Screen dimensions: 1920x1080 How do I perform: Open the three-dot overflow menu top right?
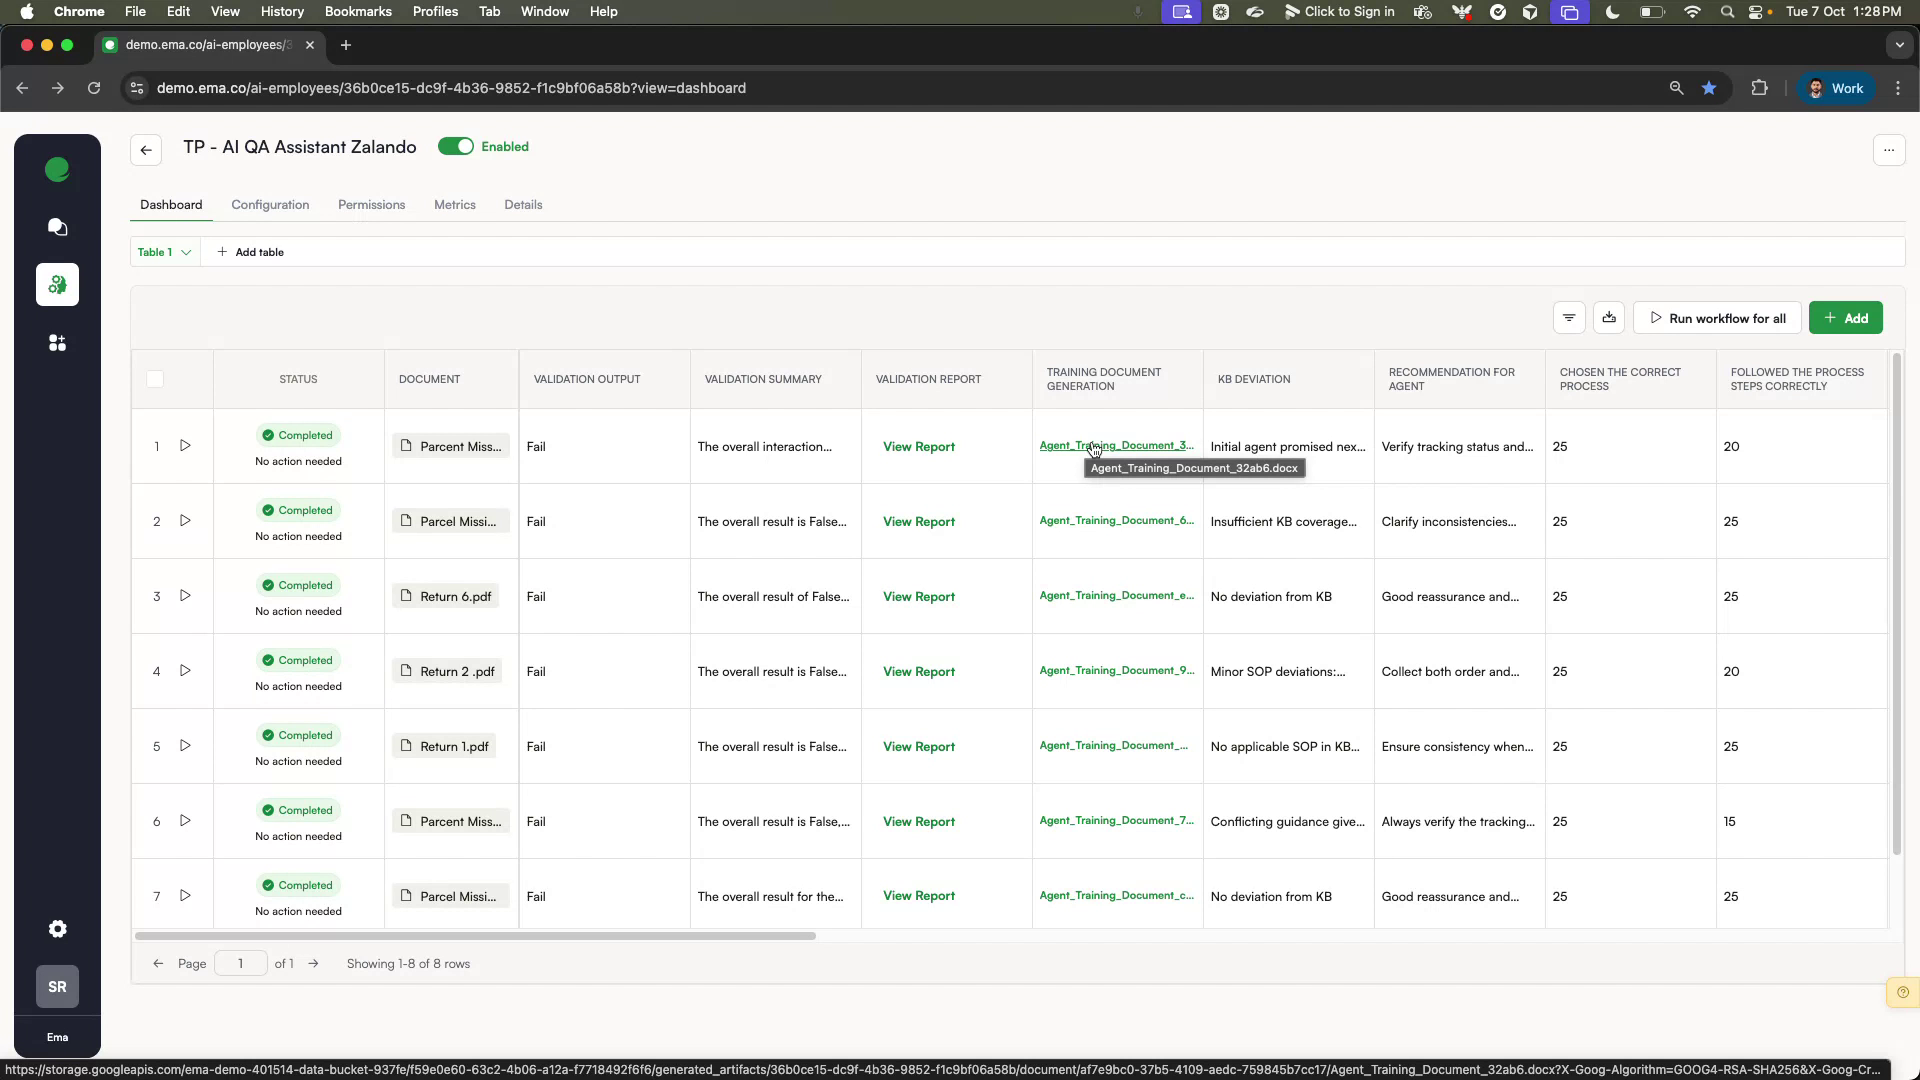1889,150
